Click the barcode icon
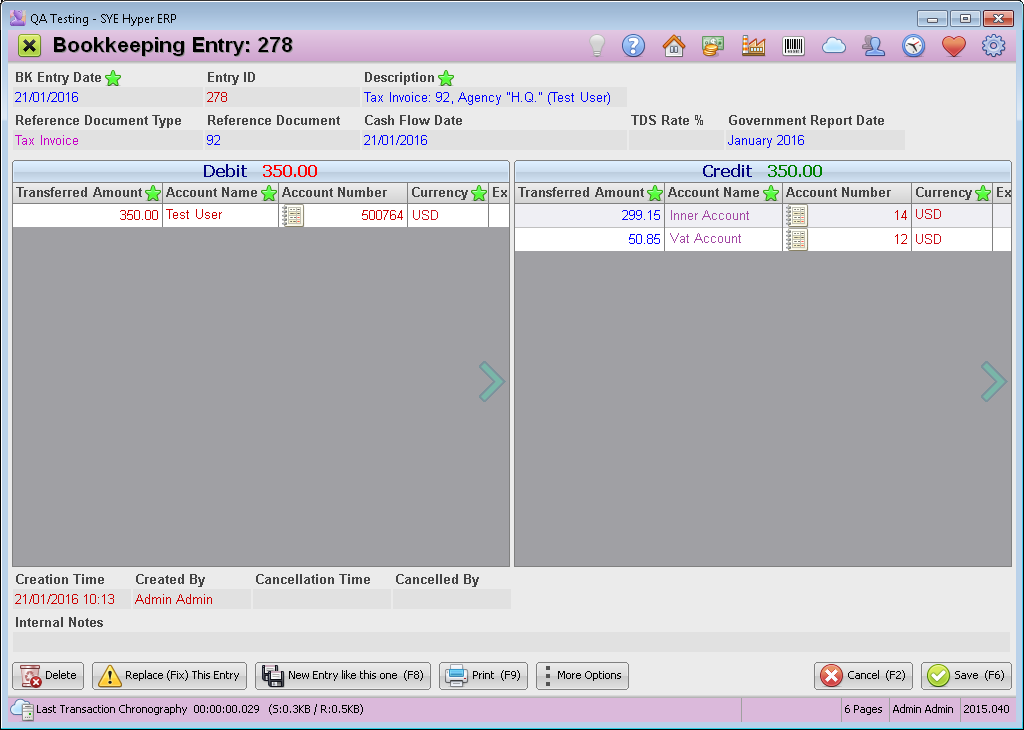This screenshot has width=1024, height=730. point(793,46)
